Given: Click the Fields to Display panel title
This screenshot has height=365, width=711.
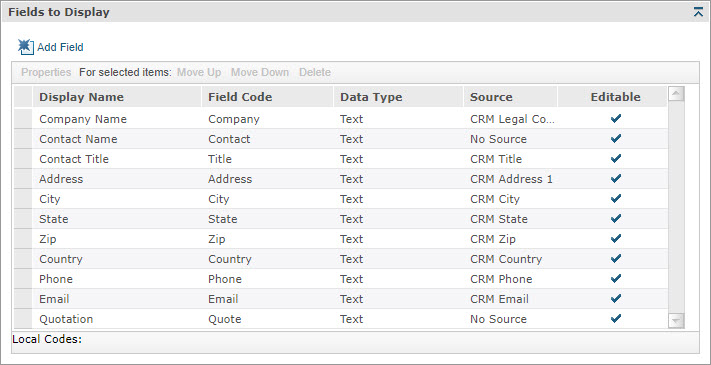Looking at the screenshot, I should tap(59, 12).
